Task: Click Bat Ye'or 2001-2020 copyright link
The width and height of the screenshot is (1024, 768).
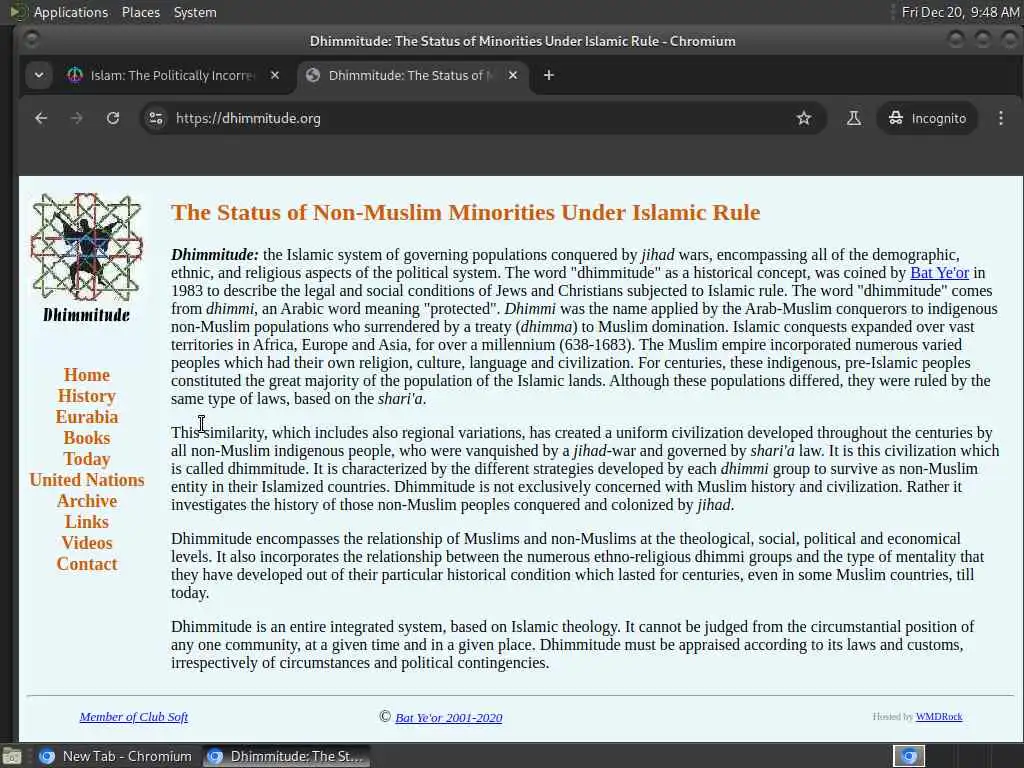Action: coord(449,718)
